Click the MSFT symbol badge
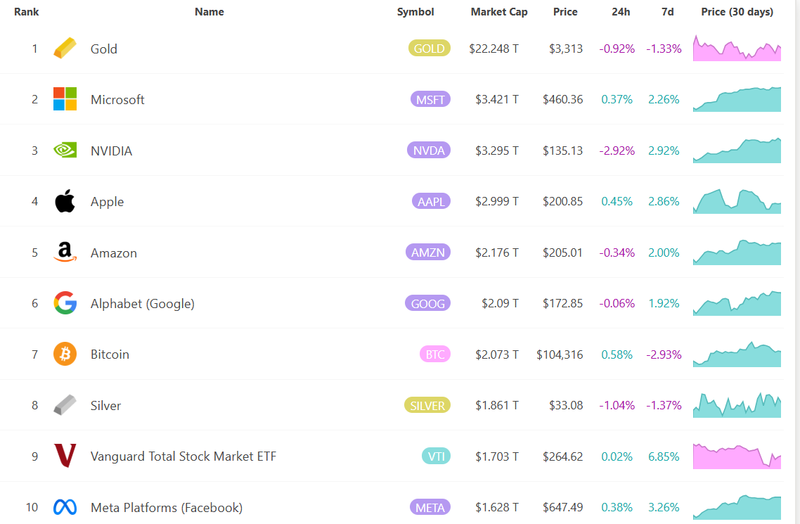This screenshot has height=524, width=800. [x=430, y=99]
